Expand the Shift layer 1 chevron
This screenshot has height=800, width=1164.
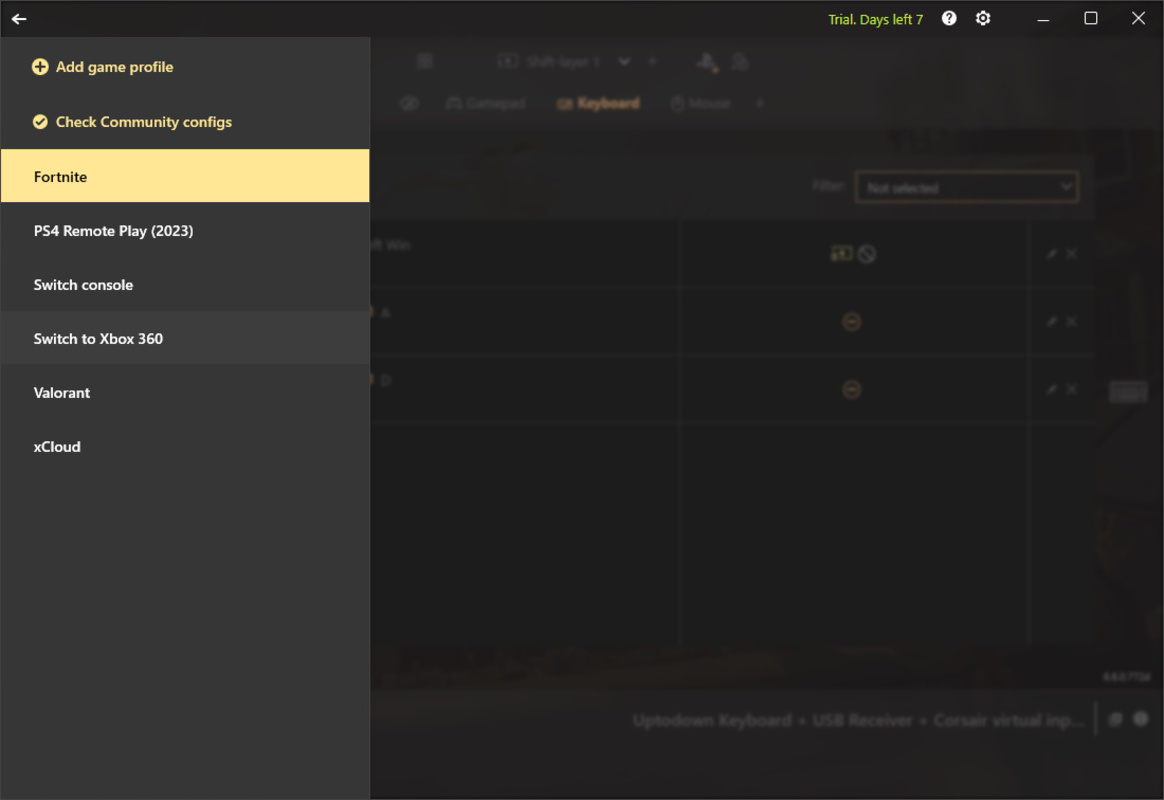click(624, 62)
